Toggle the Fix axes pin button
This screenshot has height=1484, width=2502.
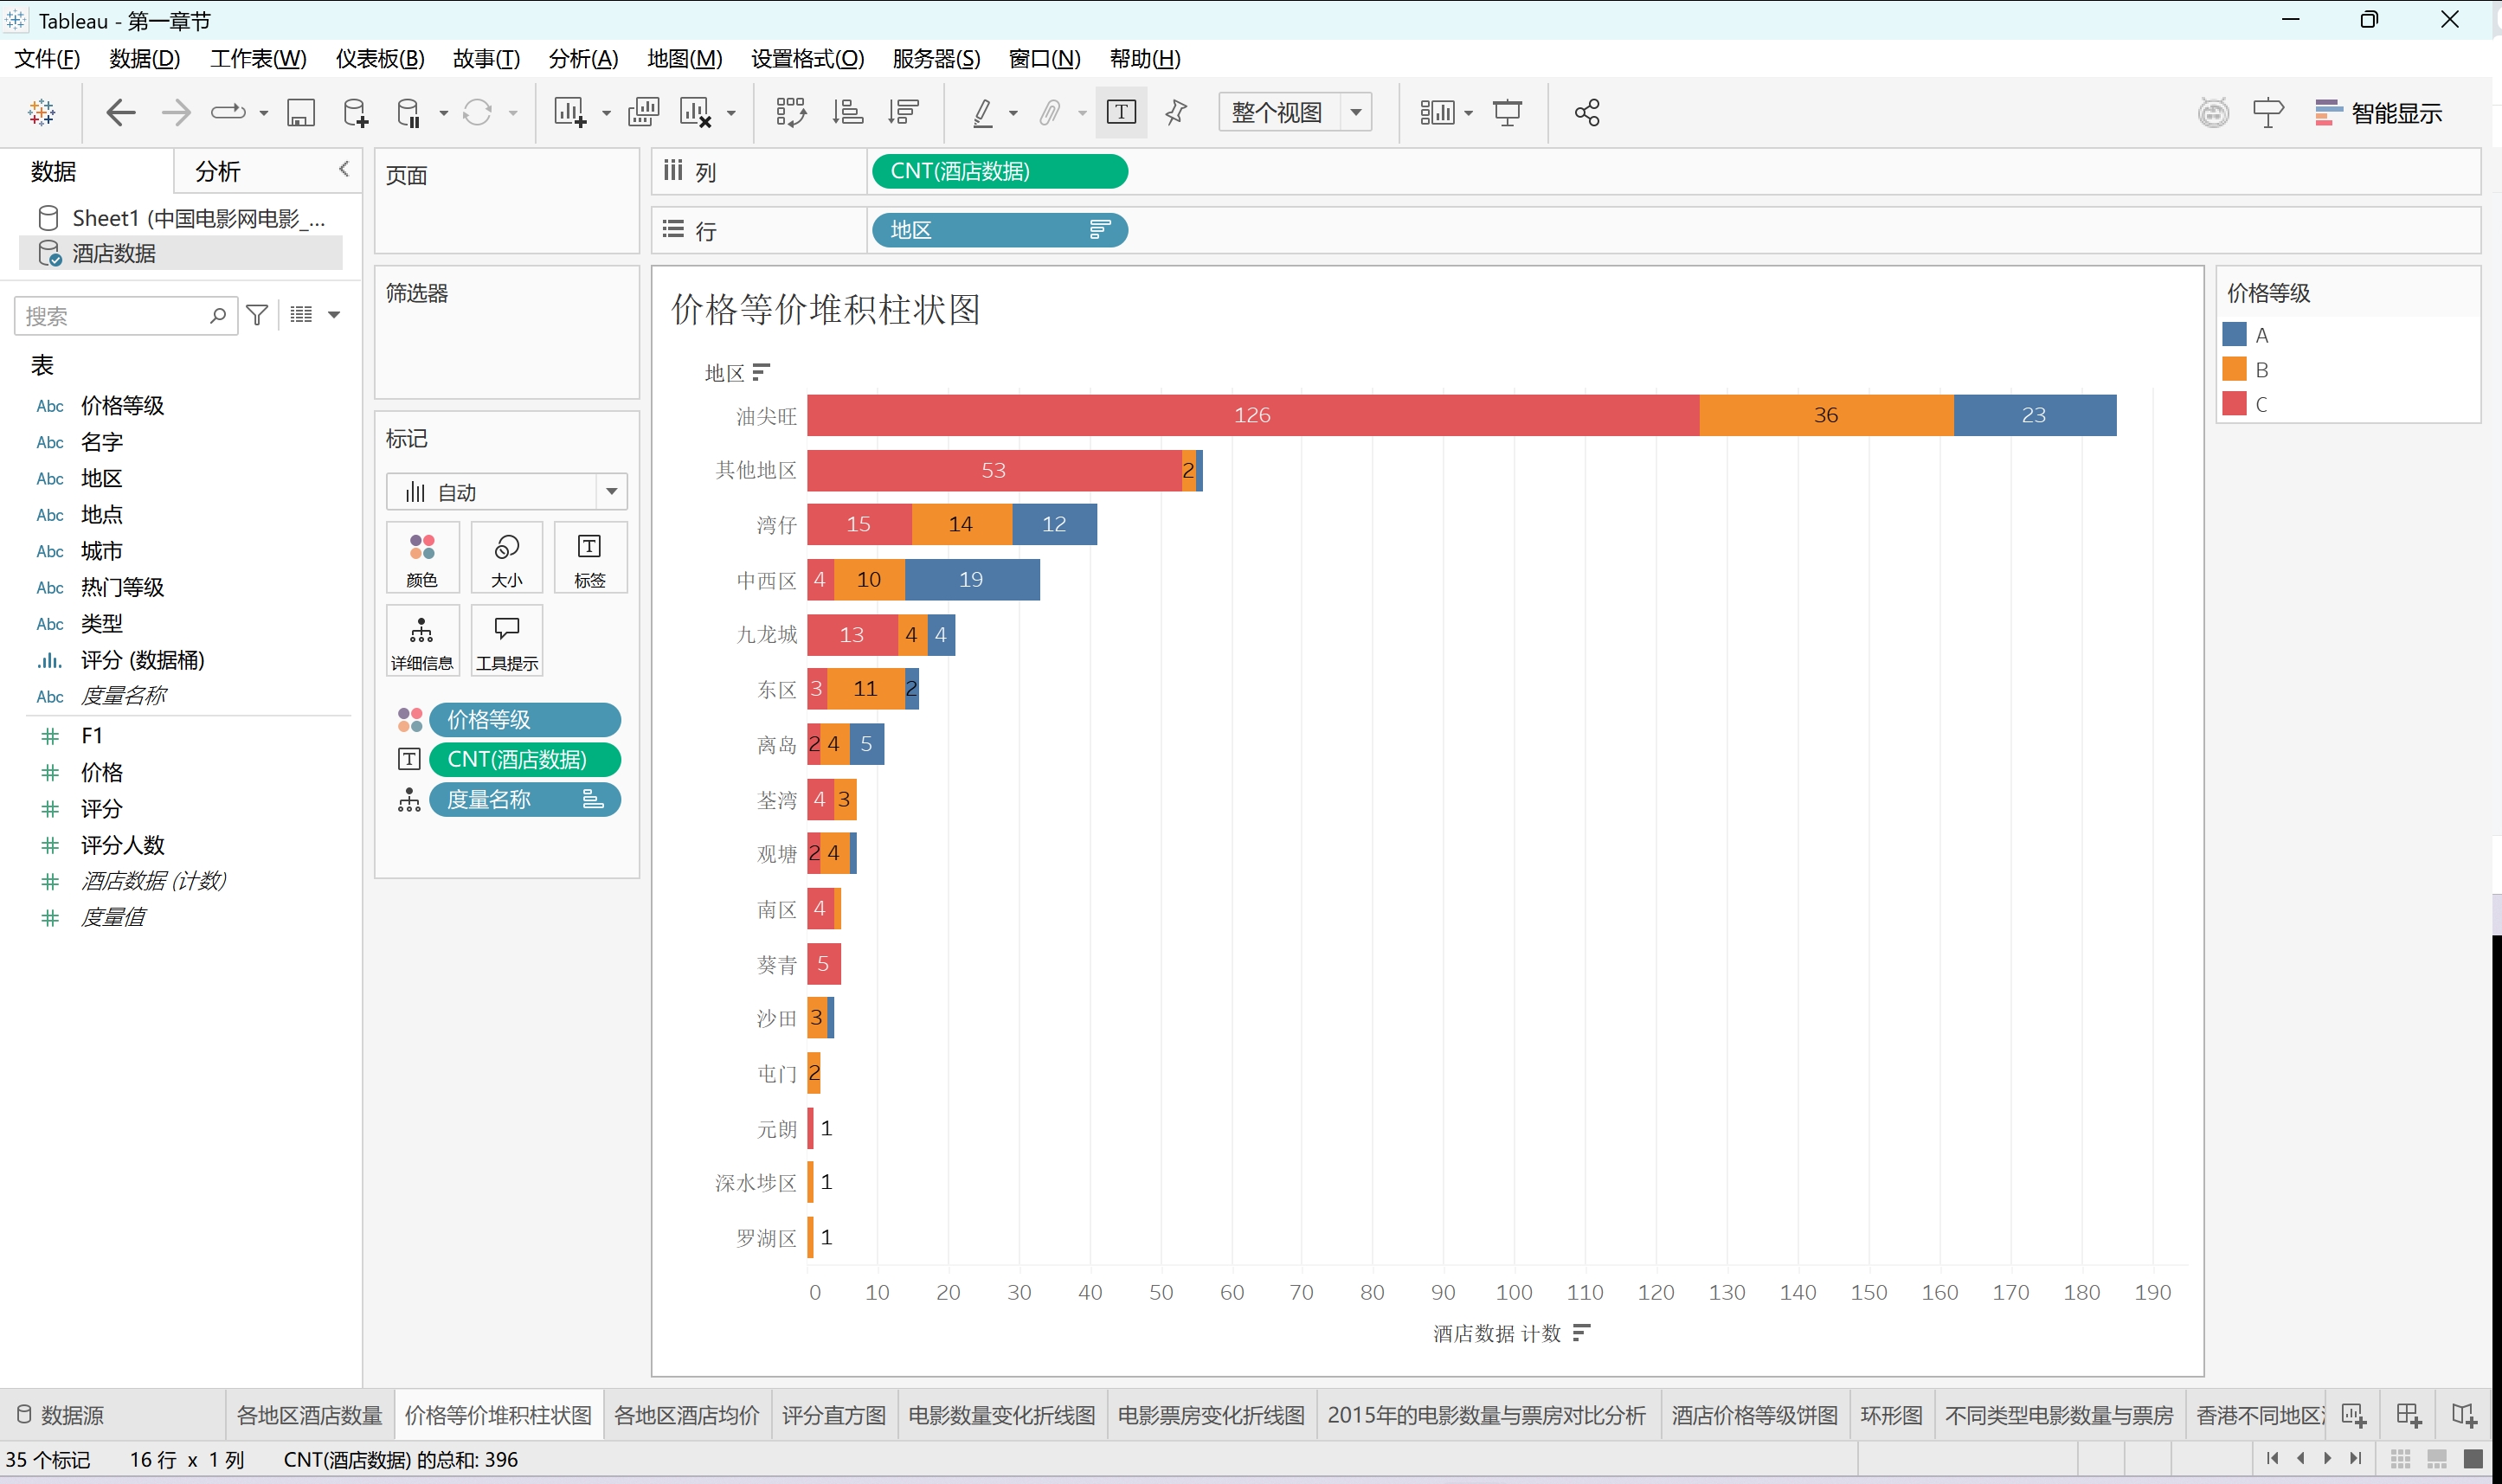pyautogui.click(x=1176, y=112)
